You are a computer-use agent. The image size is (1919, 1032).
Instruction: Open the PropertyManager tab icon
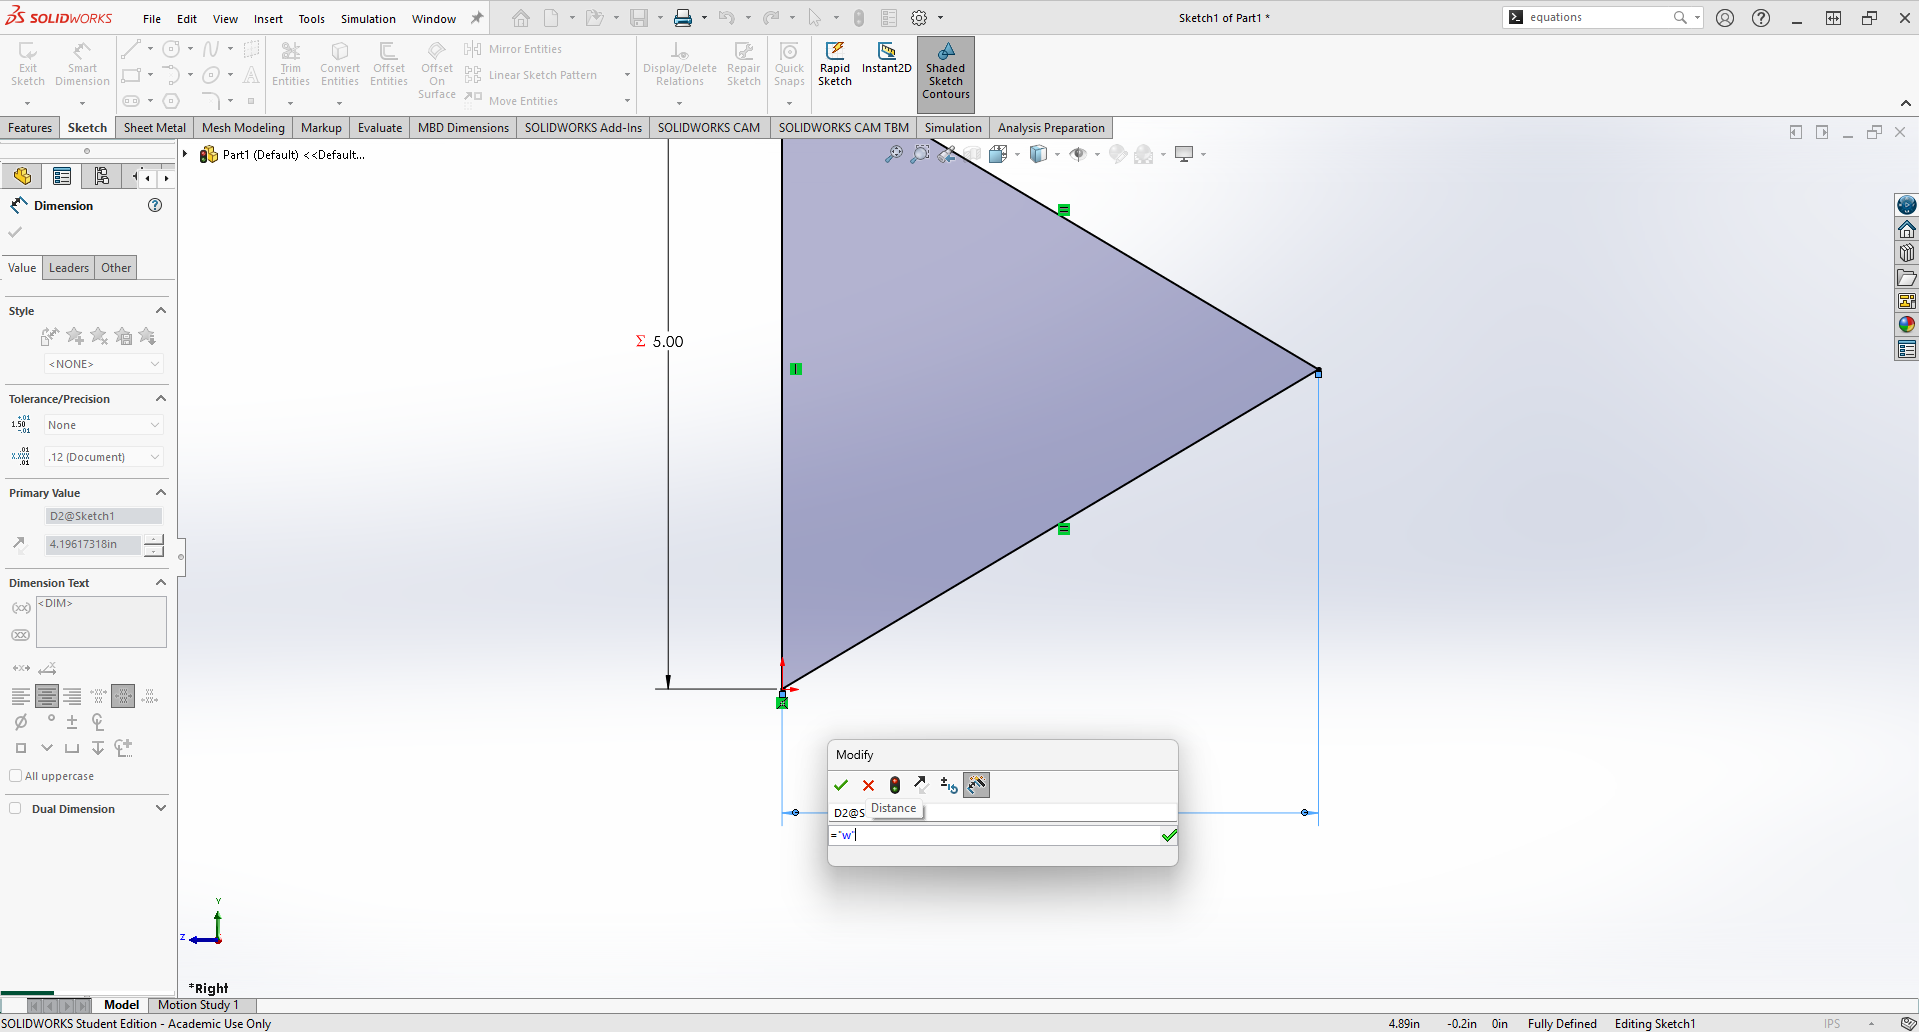(62, 177)
